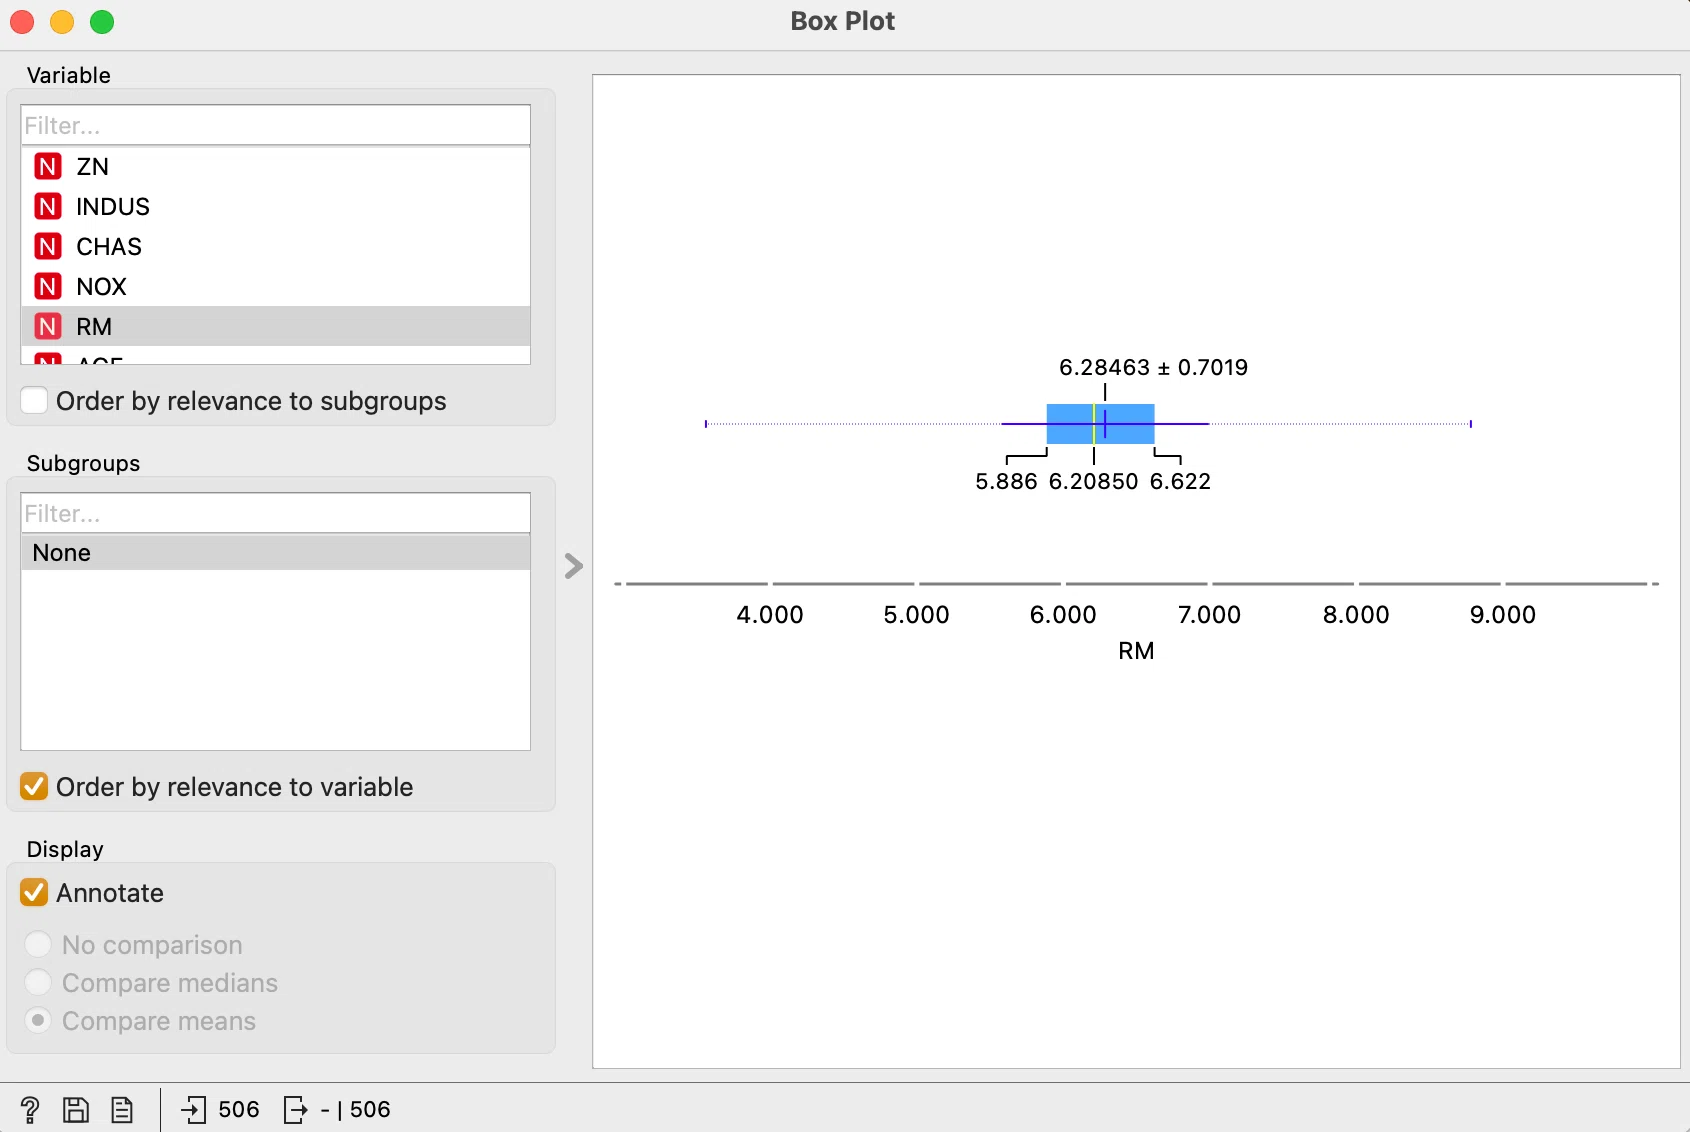Open the report document icon
The height and width of the screenshot is (1132, 1690).
pos(122,1110)
